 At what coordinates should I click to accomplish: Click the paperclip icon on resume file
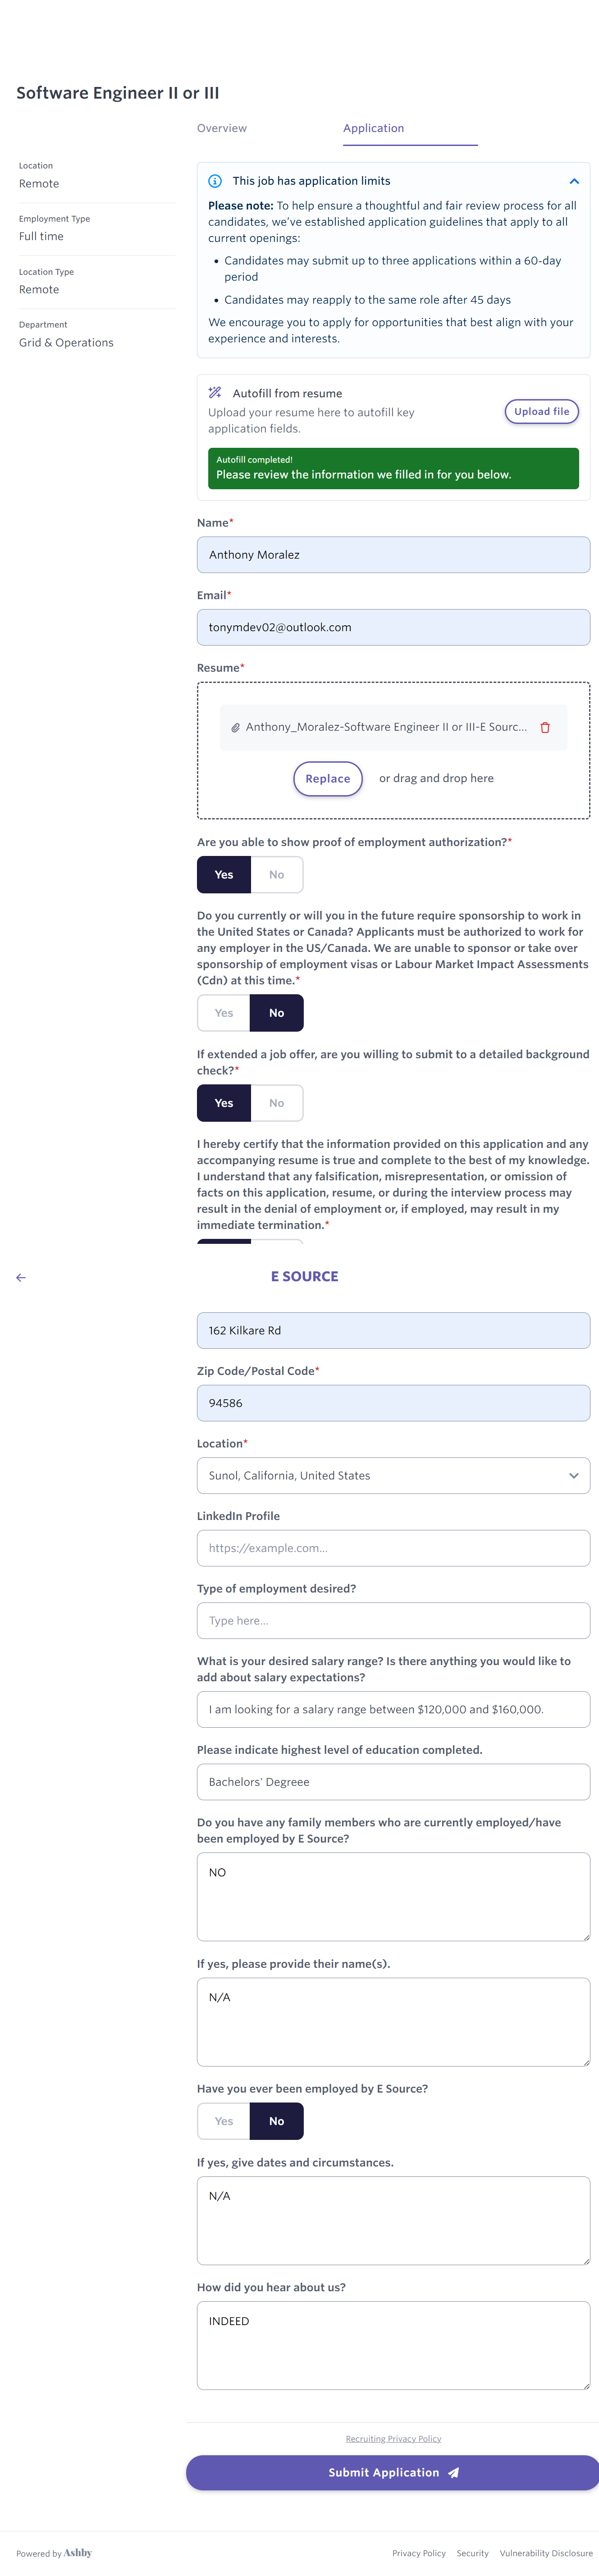[x=235, y=728]
